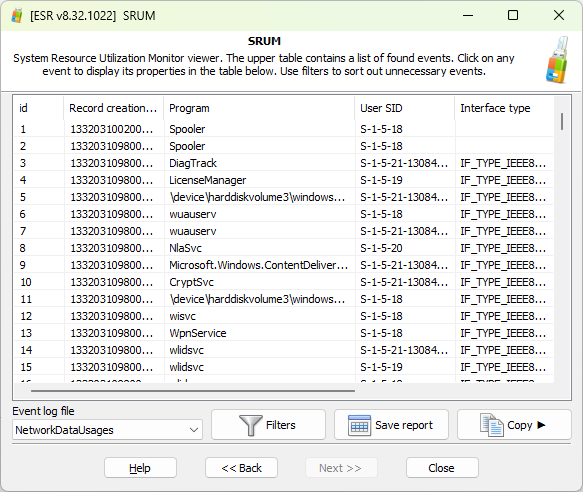Image resolution: width=583 pixels, height=492 pixels.
Task: Click the ESR app icon in title bar
Action: point(16,16)
